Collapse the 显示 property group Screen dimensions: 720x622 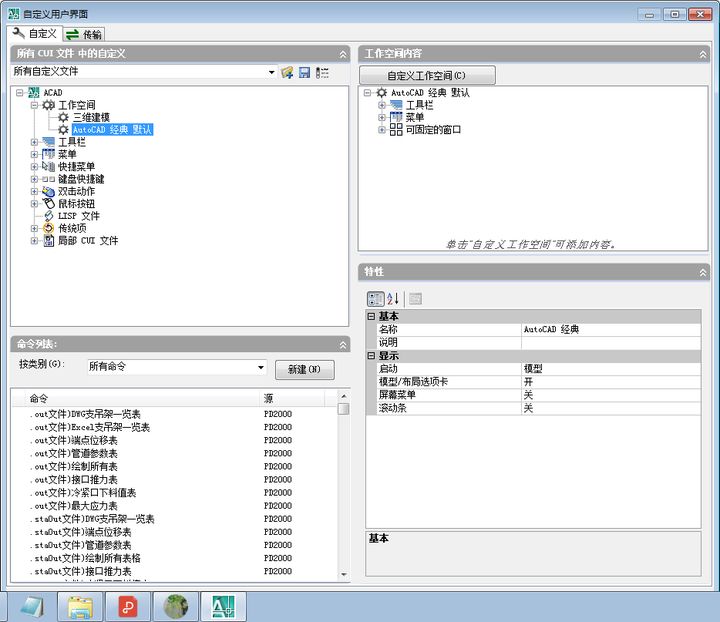pyautogui.click(x=371, y=356)
